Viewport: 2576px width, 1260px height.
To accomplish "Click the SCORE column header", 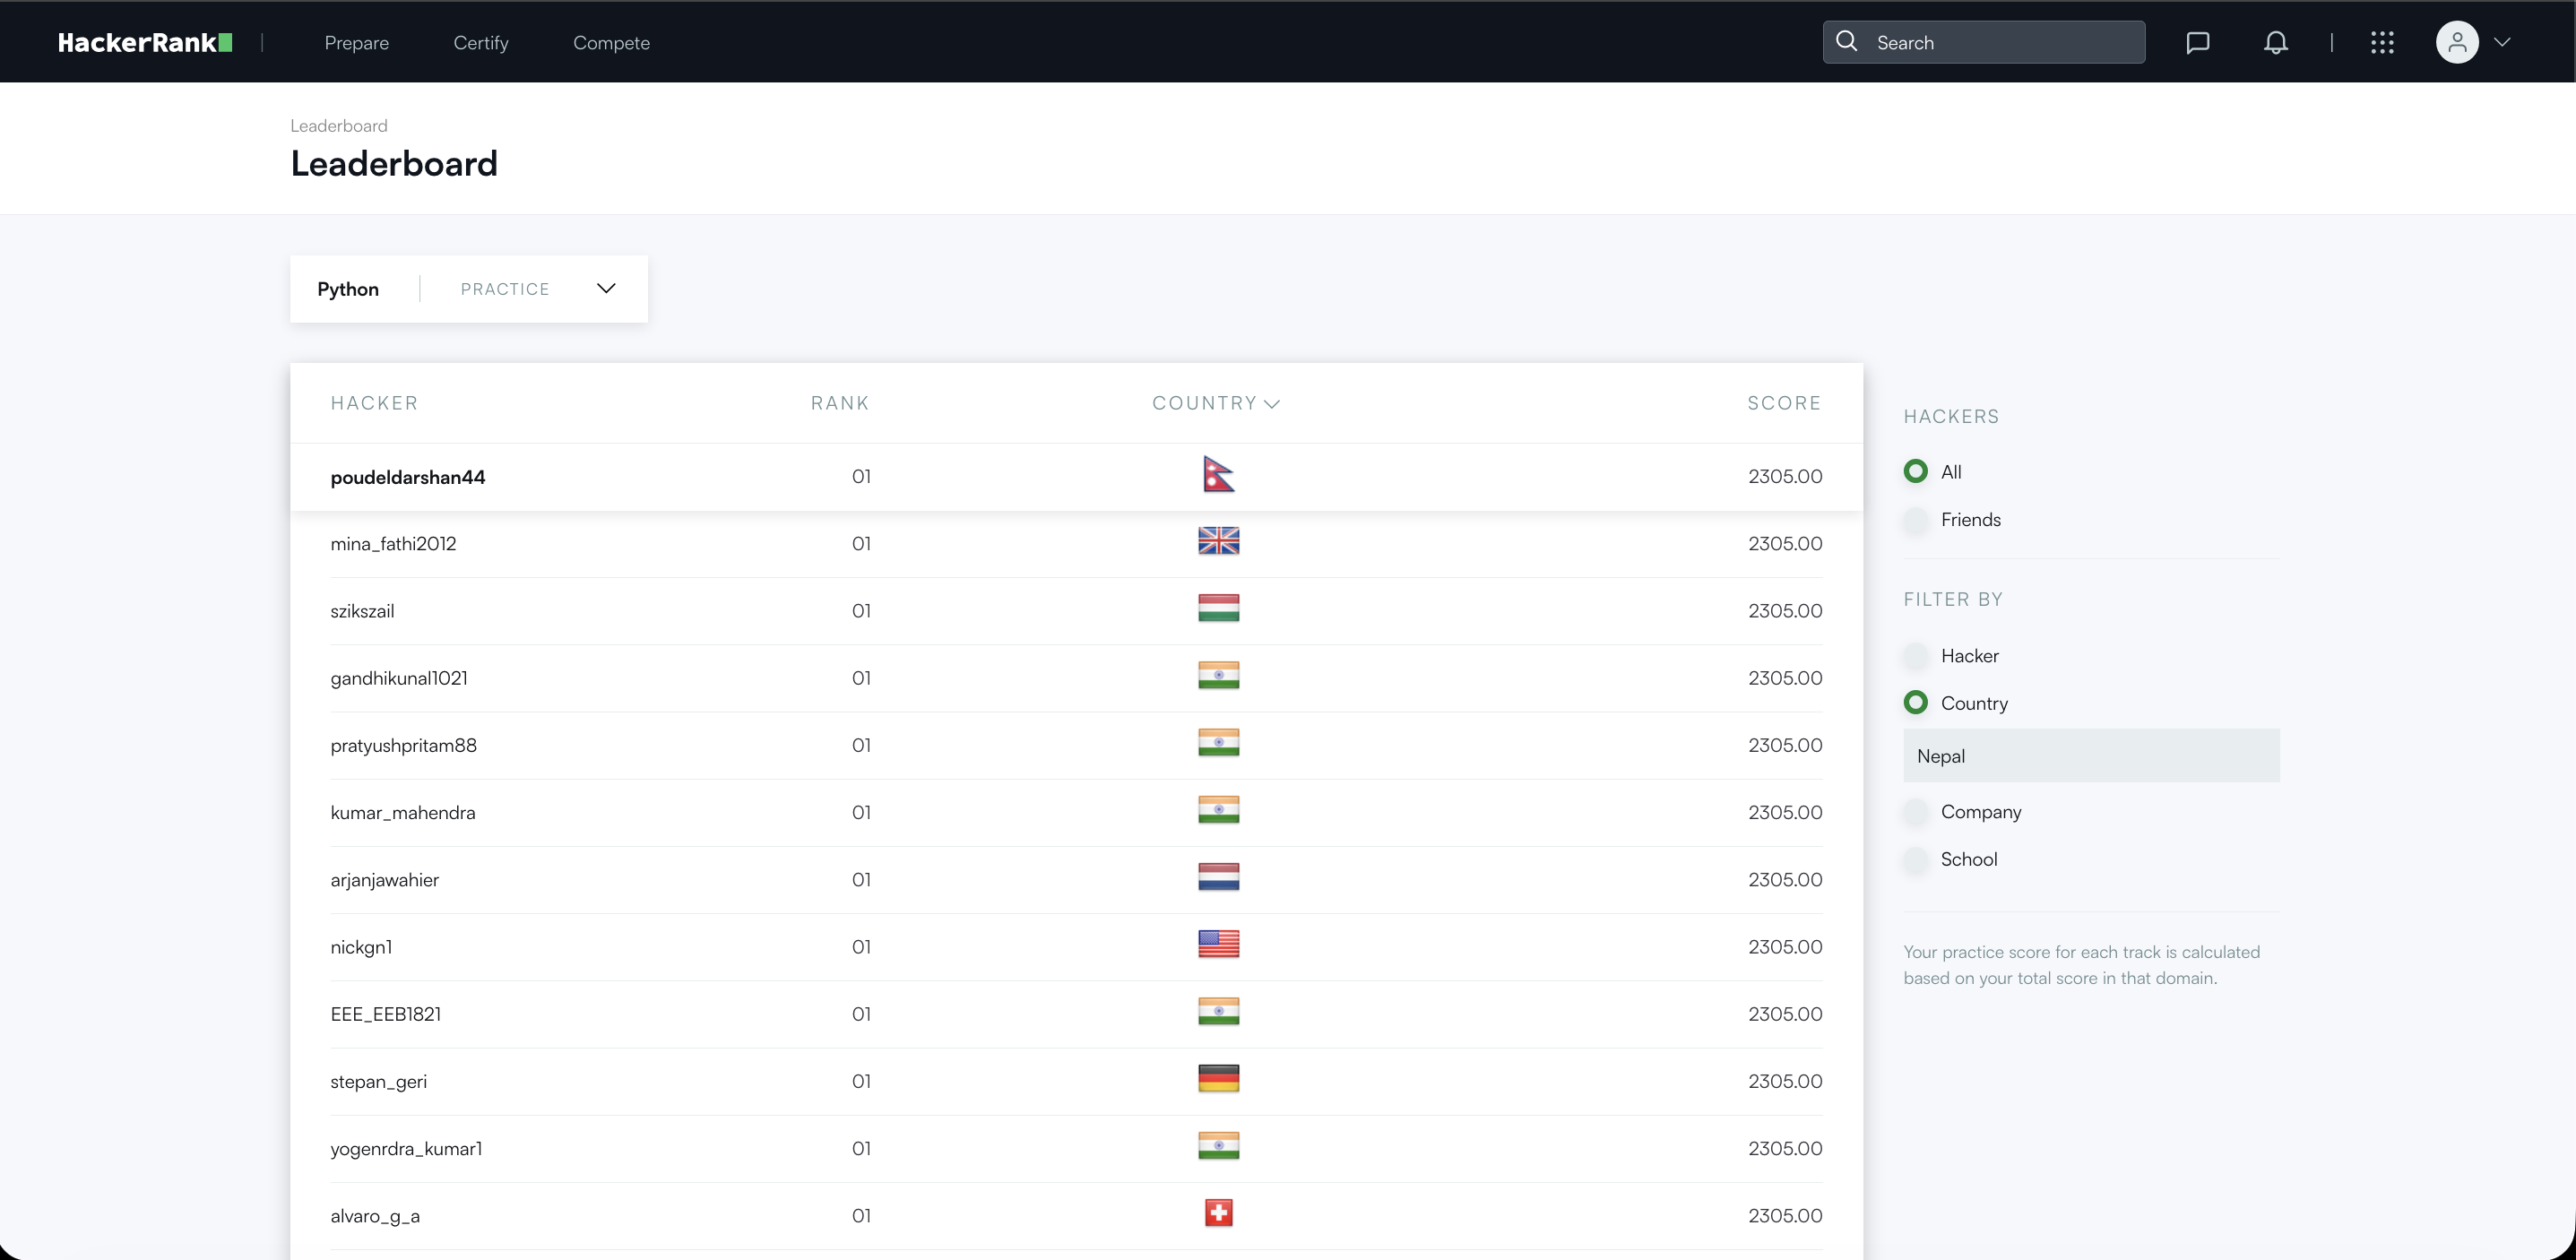I will [x=1784, y=403].
